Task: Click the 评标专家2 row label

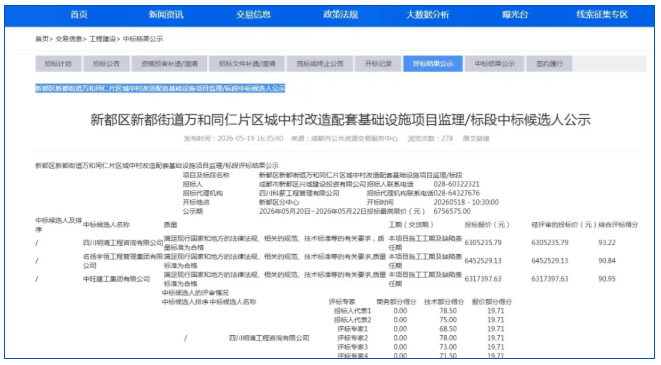Action: click(352, 338)
